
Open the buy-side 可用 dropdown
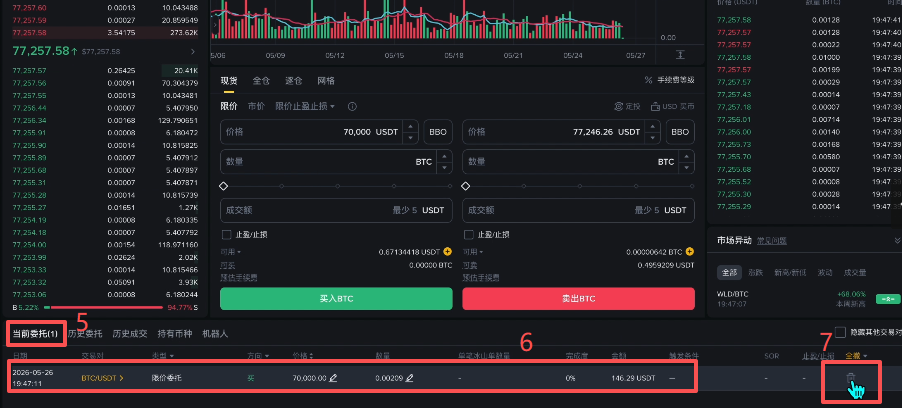230,252
